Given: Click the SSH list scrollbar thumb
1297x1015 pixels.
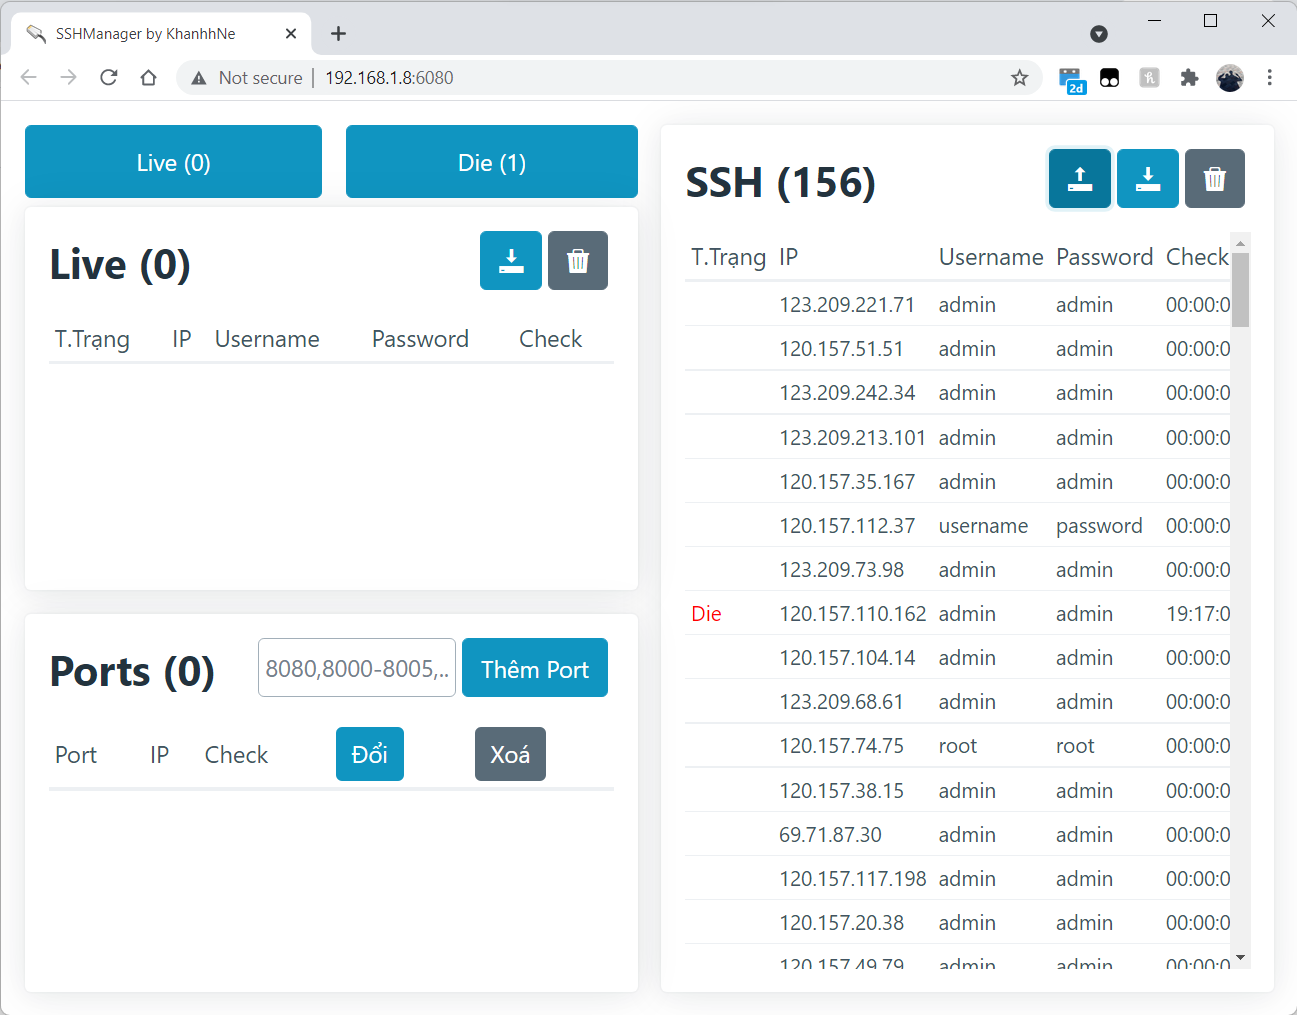Looking at the screenshot, I should [x=1241, y=290].
